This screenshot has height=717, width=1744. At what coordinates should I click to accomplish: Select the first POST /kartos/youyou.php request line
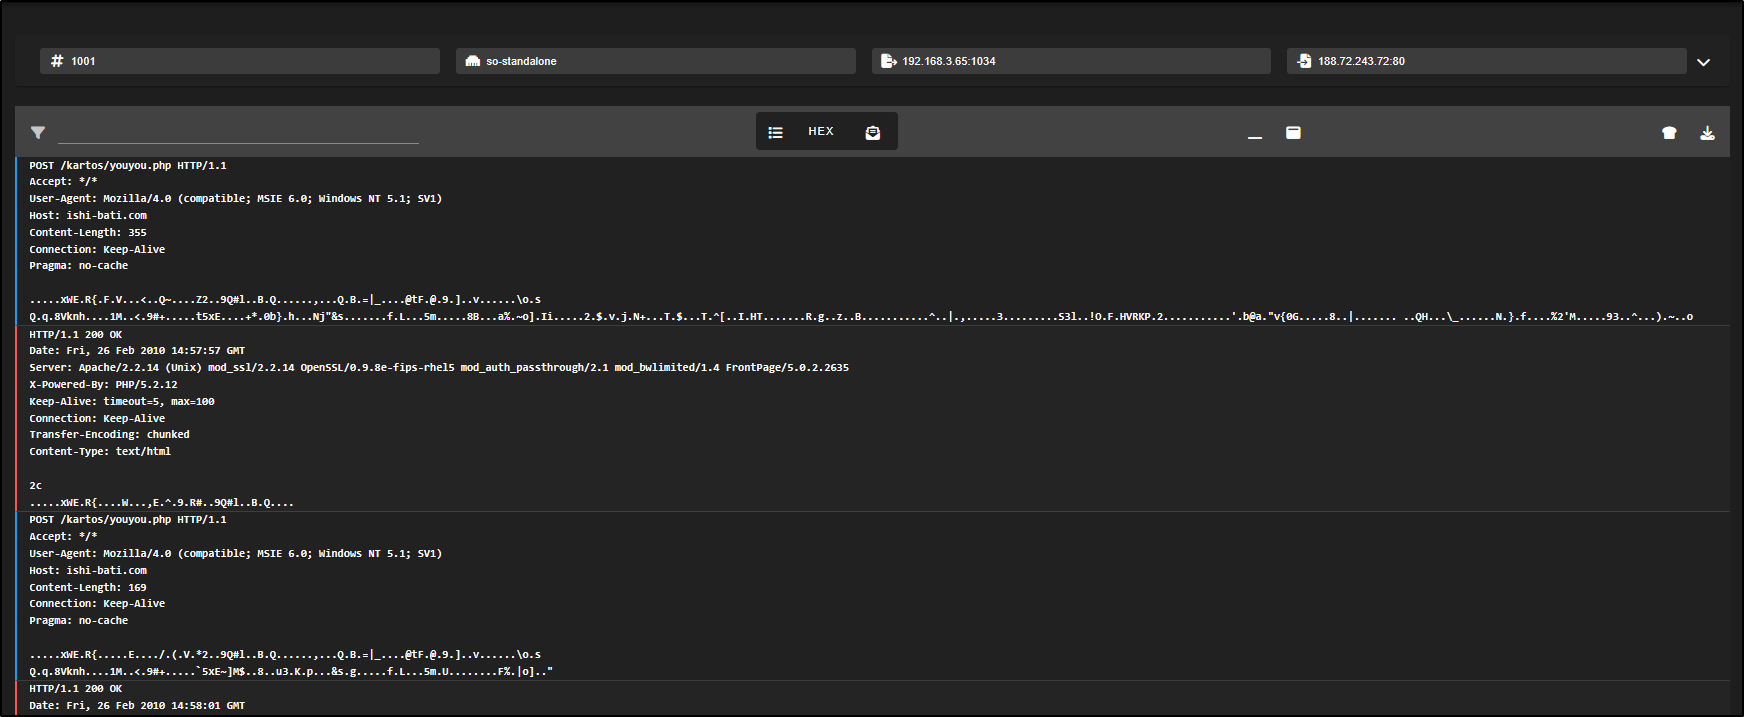point(128,165)
